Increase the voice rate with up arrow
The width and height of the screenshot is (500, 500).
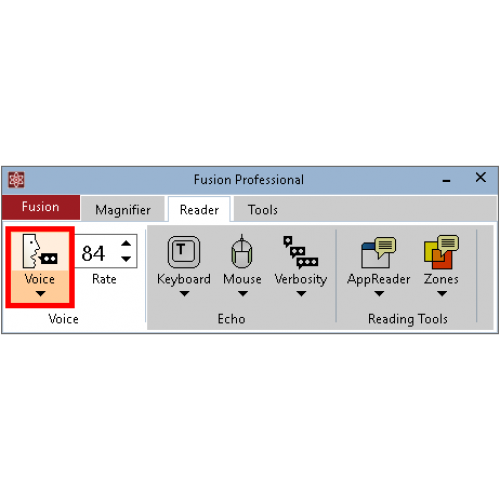click(x=126, y=243)
